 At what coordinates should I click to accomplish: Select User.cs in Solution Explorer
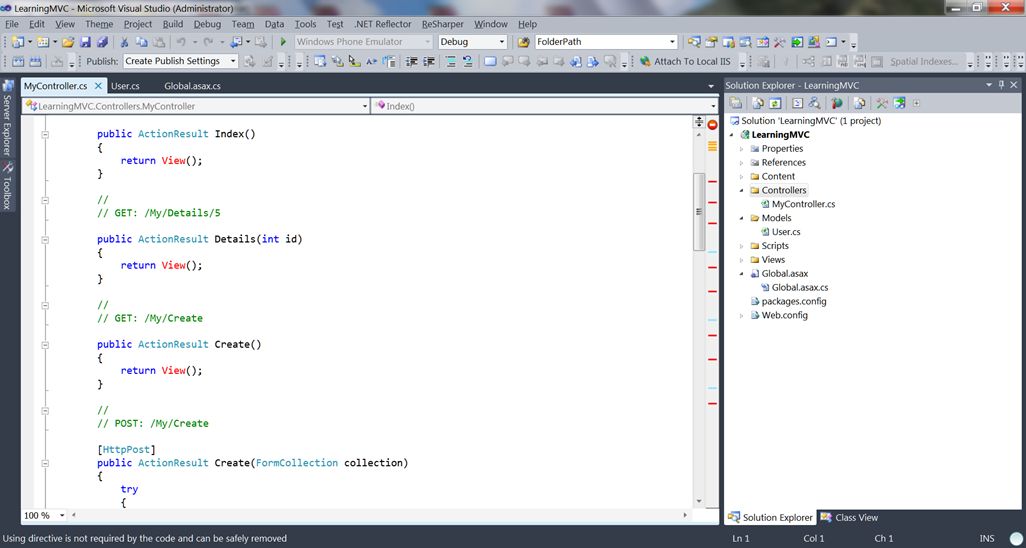pos(785,232)
